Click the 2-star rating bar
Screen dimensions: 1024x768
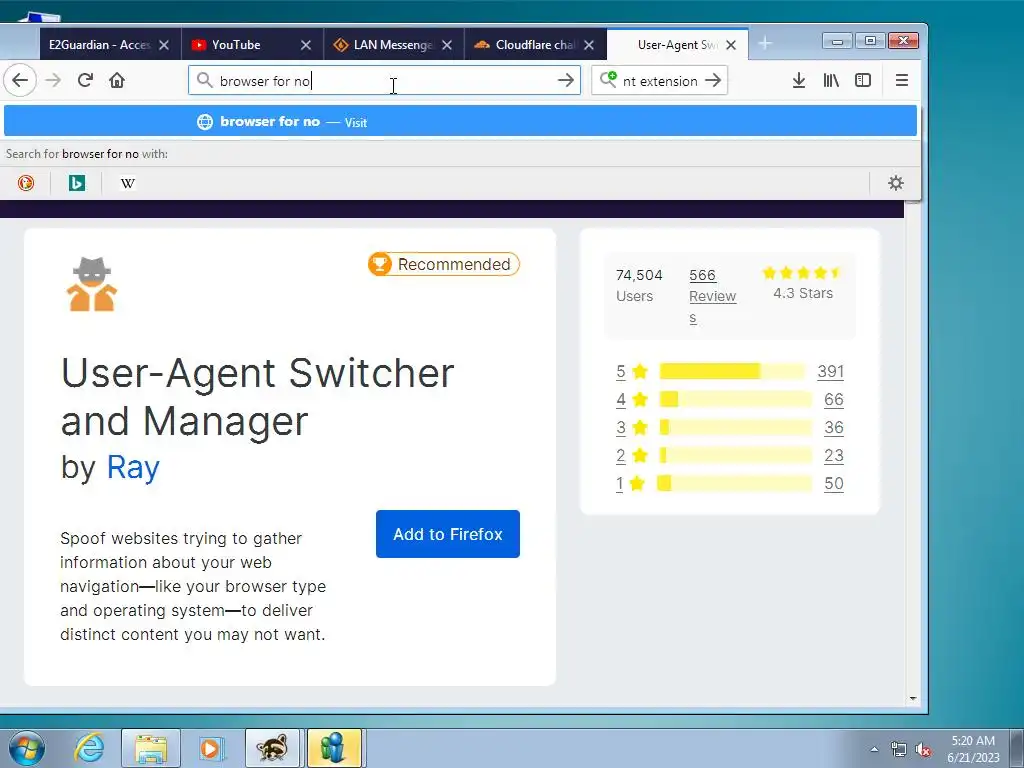click(735, 455)
